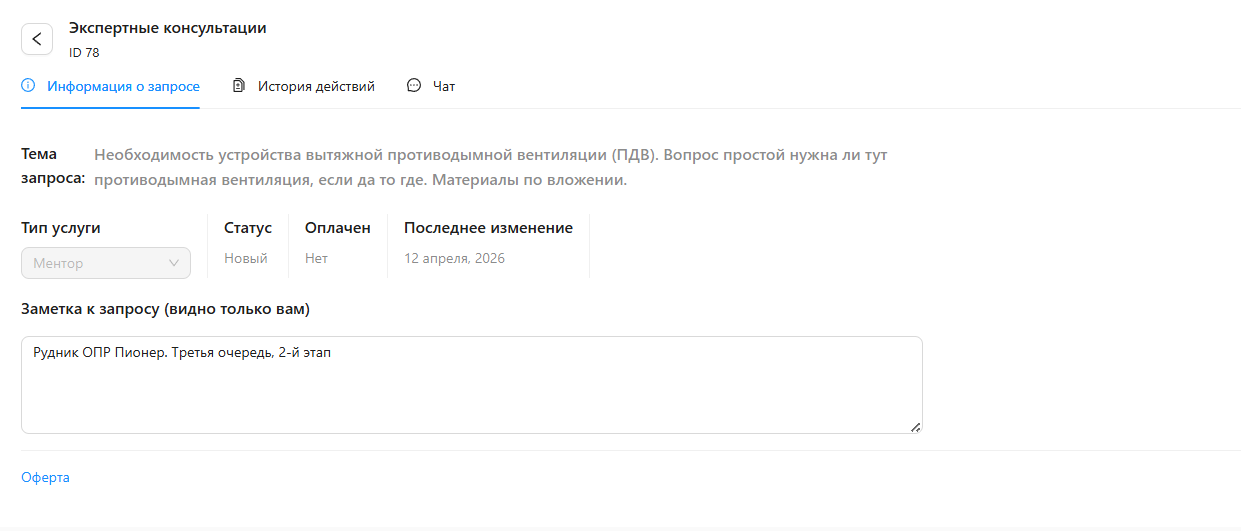Go back using the left arrow button
The image size is (1241, 531).
click(37, 39)
